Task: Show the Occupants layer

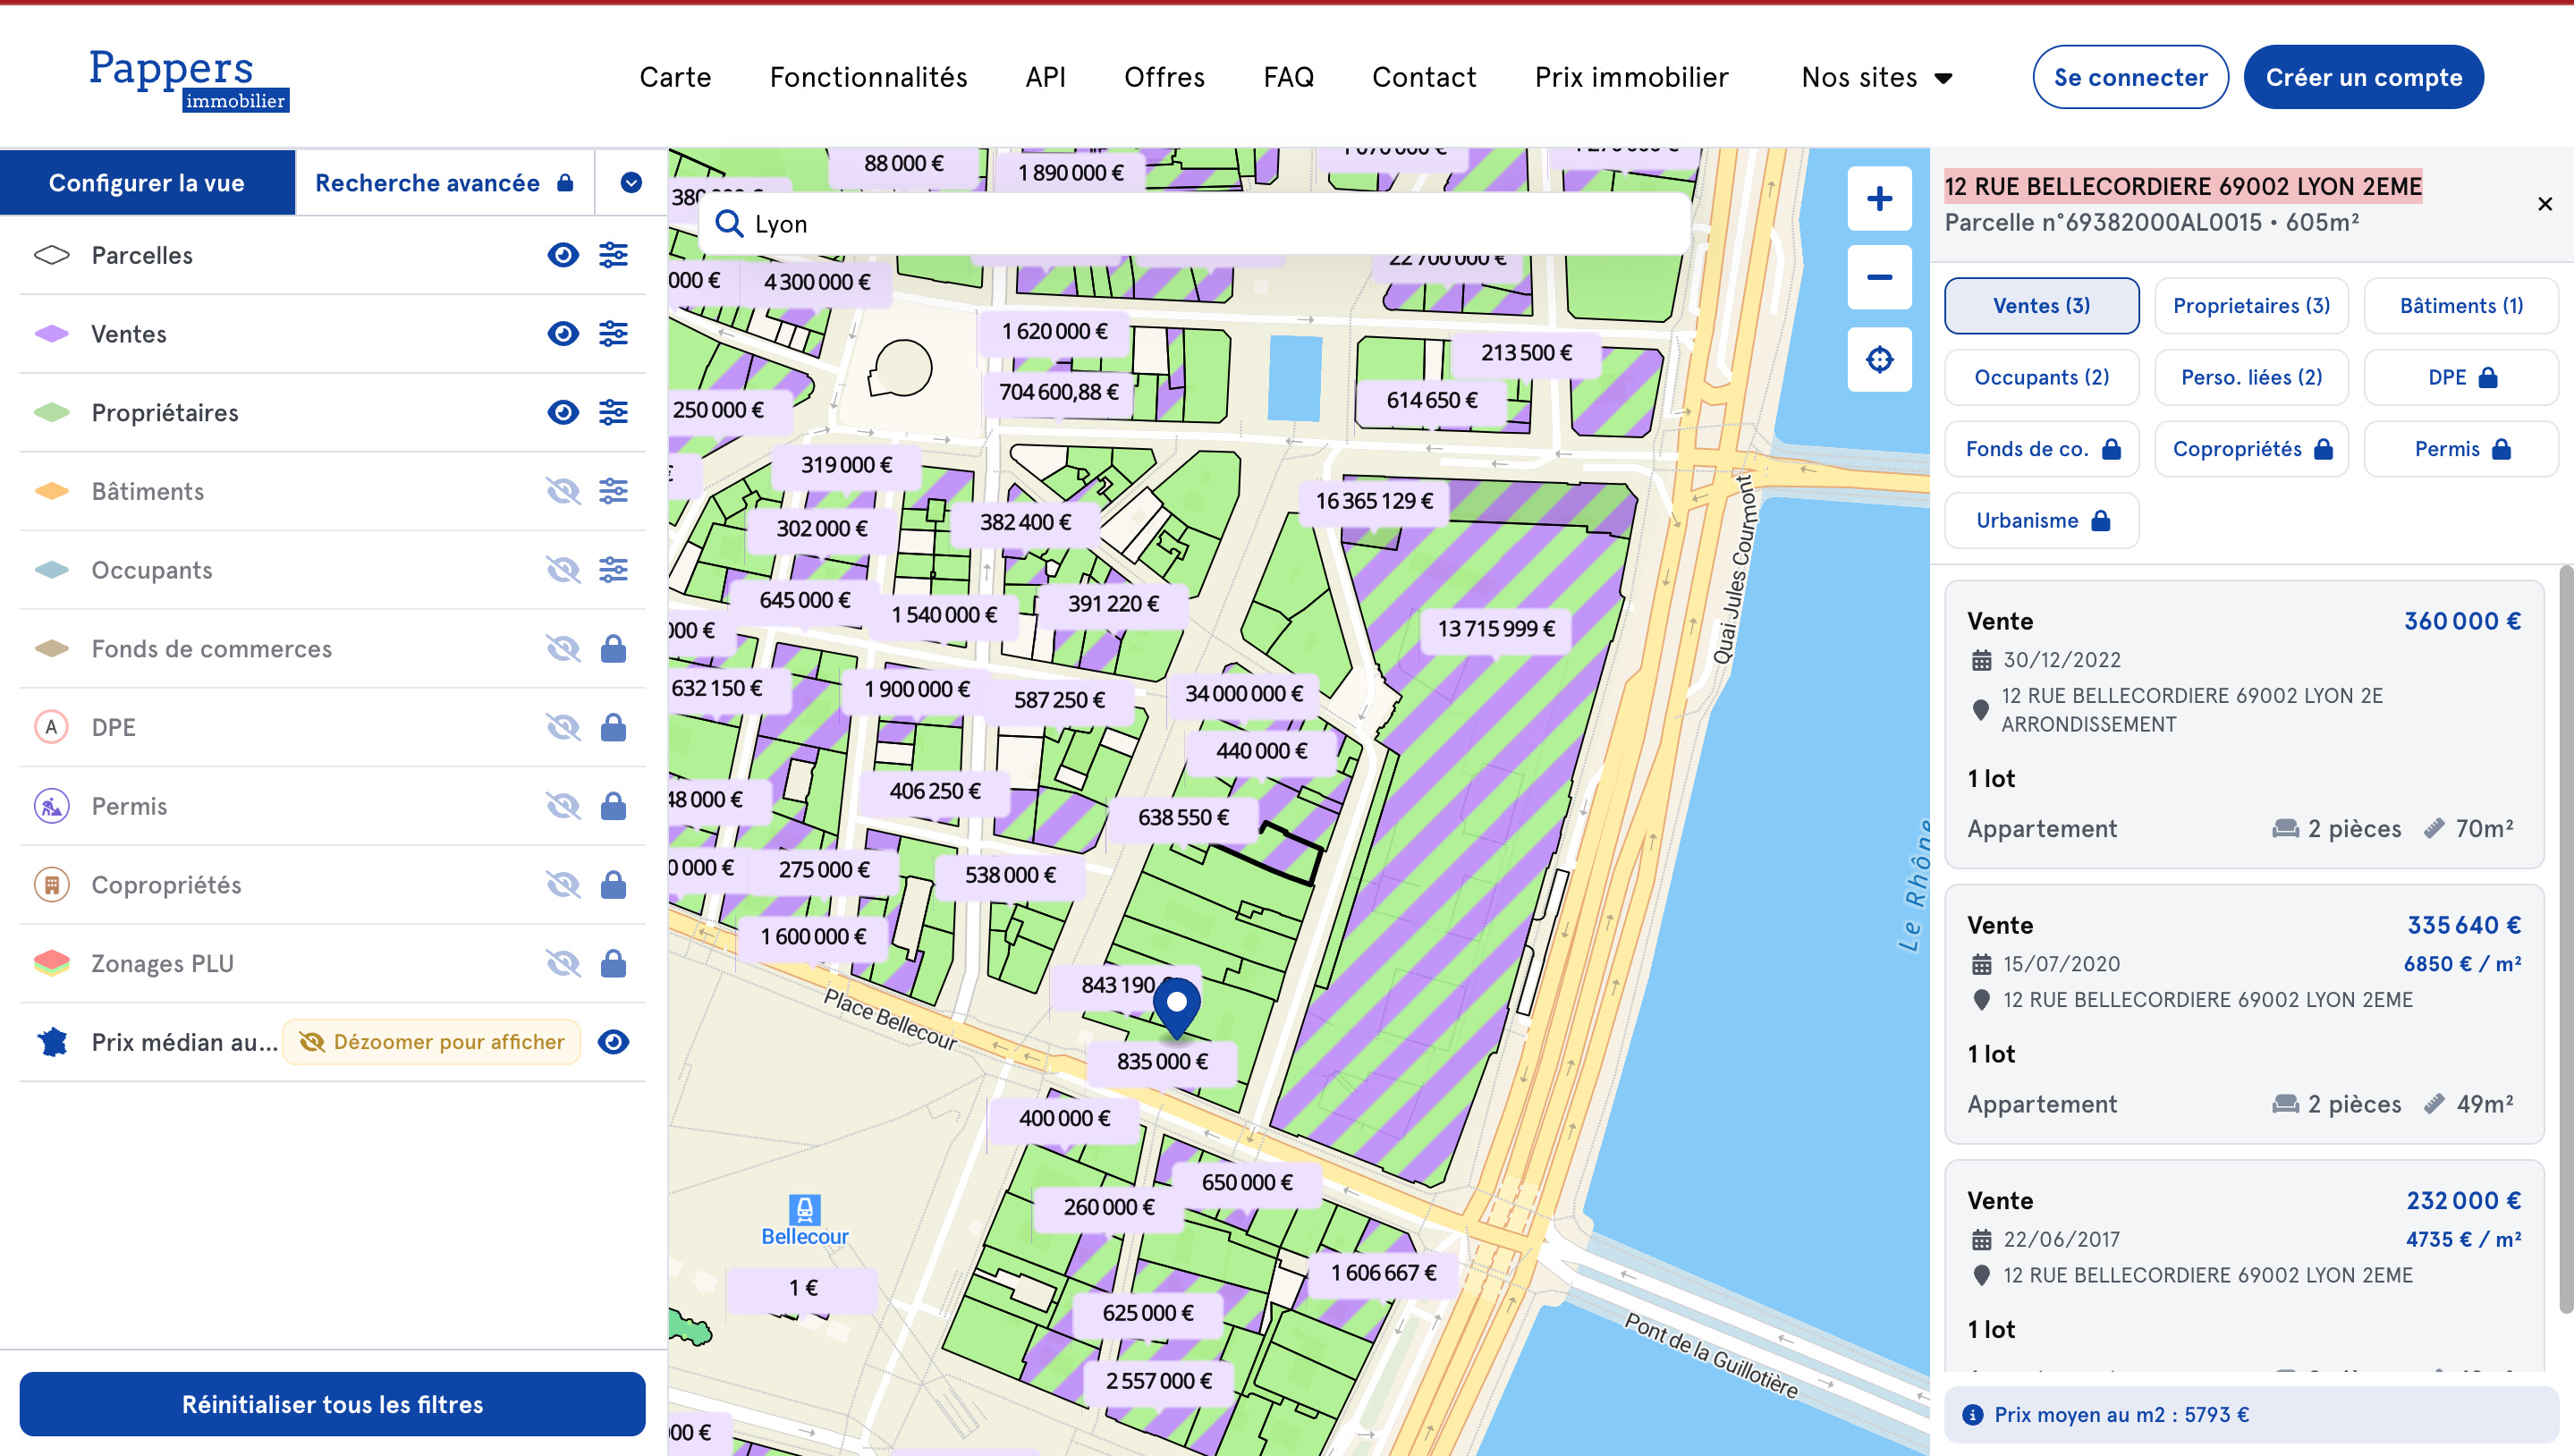Action: (x=563, y=570)
